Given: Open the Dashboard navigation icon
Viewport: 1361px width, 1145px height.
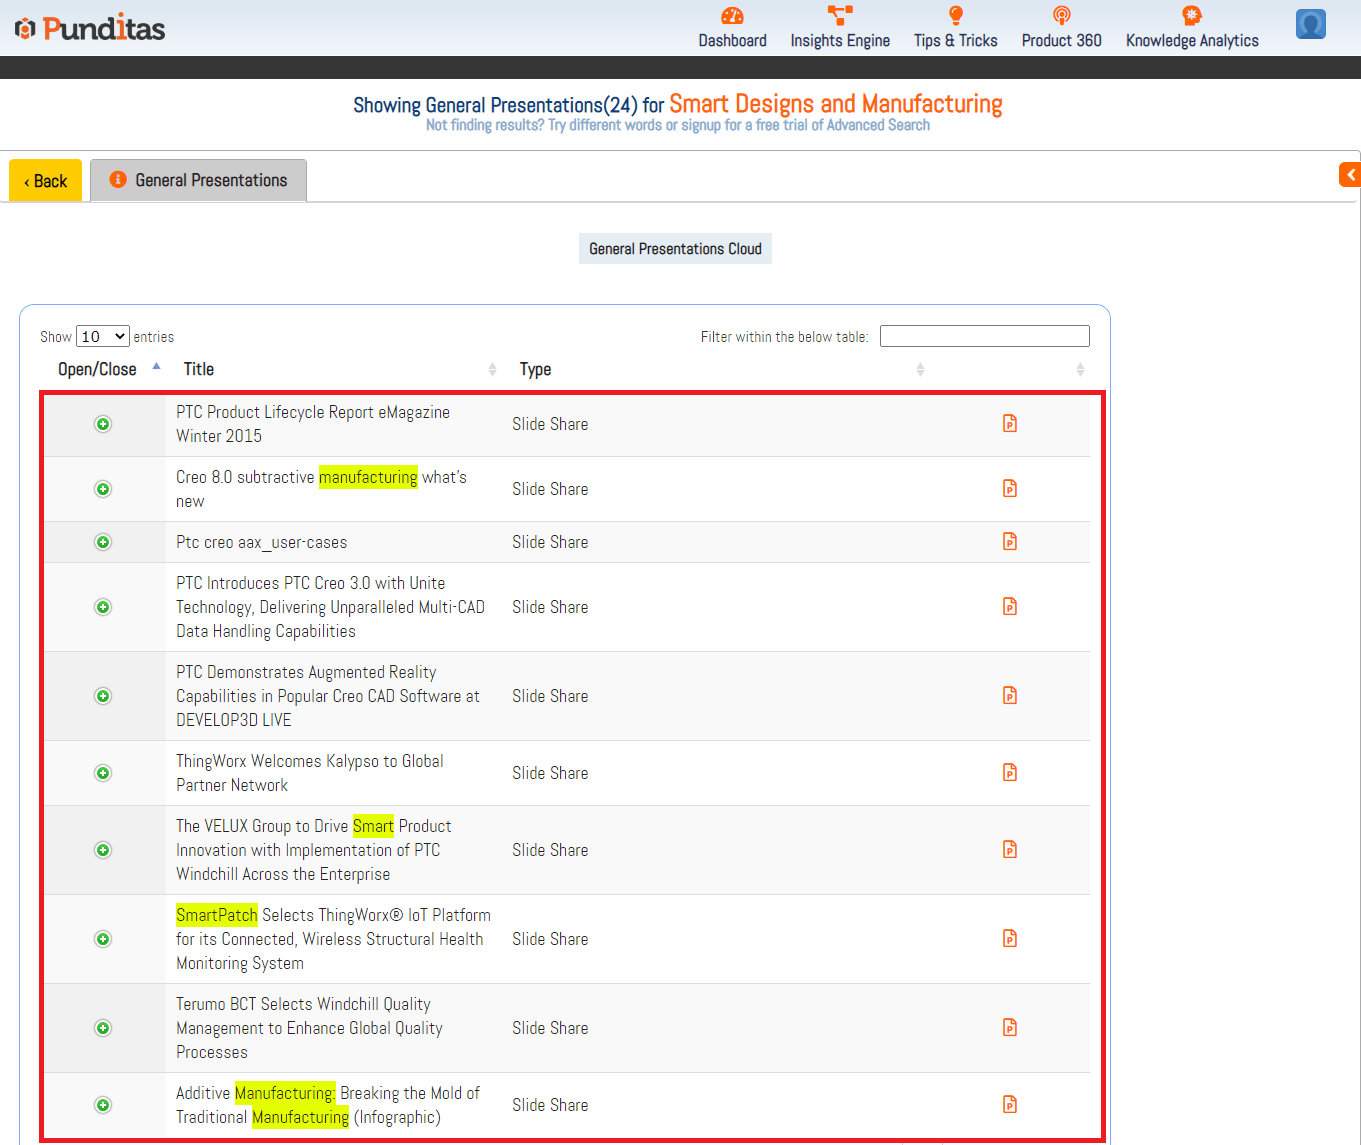Looking at the screenshot, I should [x=732, y=17].
